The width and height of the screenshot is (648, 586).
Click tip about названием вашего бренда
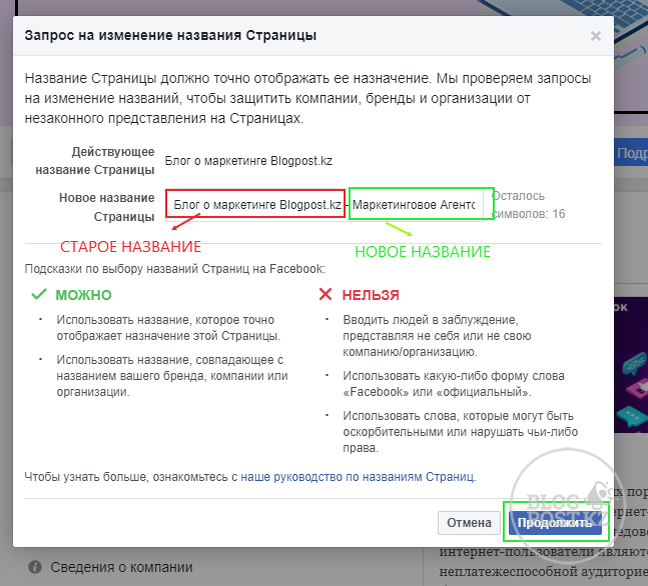tap(172, 376)
